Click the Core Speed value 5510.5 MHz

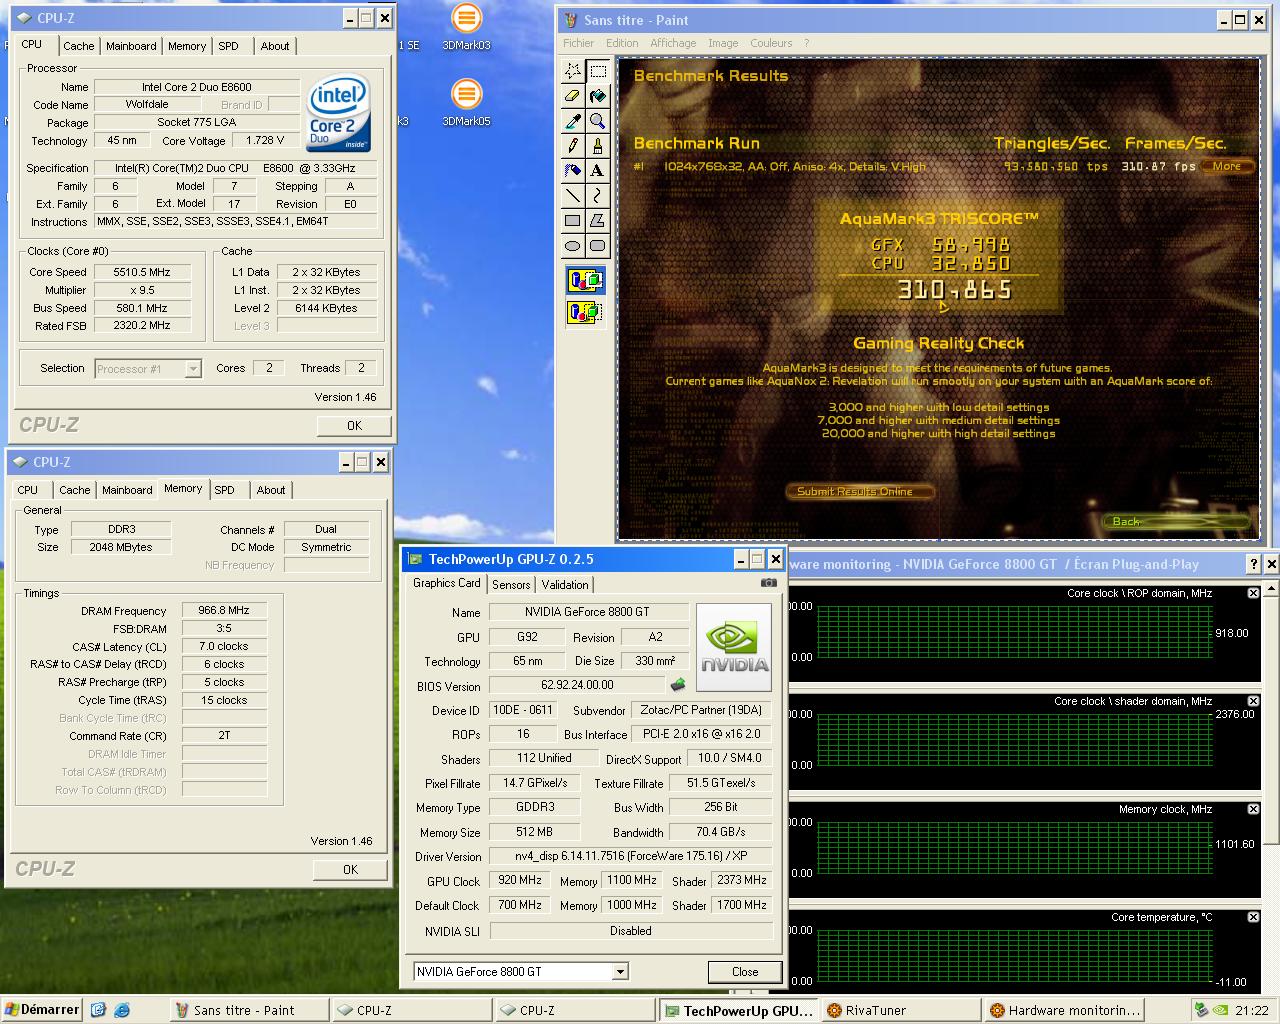point(141,272)
